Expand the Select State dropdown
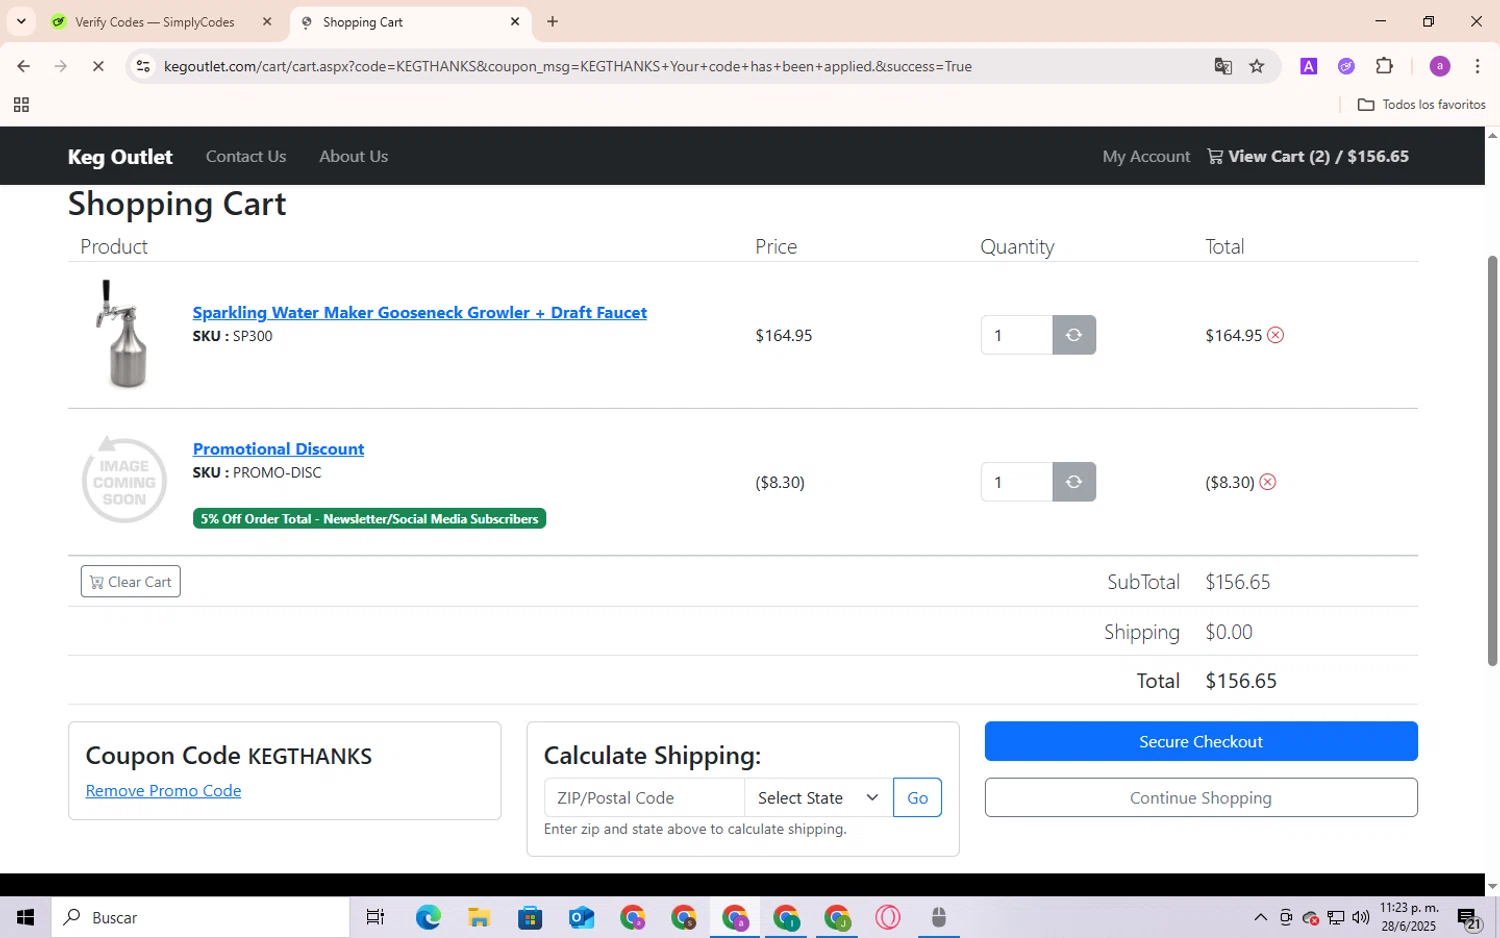The height and width of the screenshot is (938, 1500). click(x=819, y=798)
